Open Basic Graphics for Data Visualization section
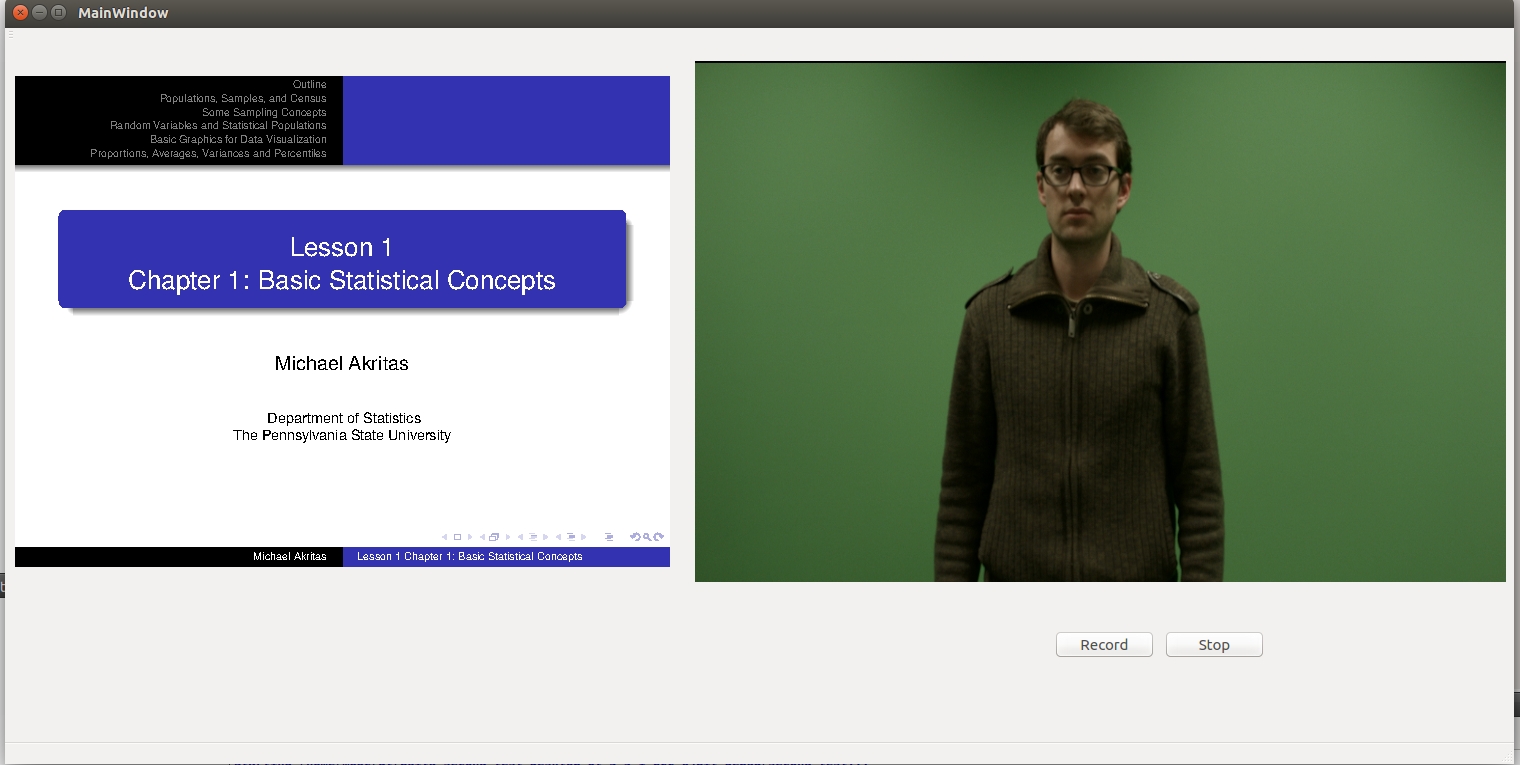 coord(238,140)
